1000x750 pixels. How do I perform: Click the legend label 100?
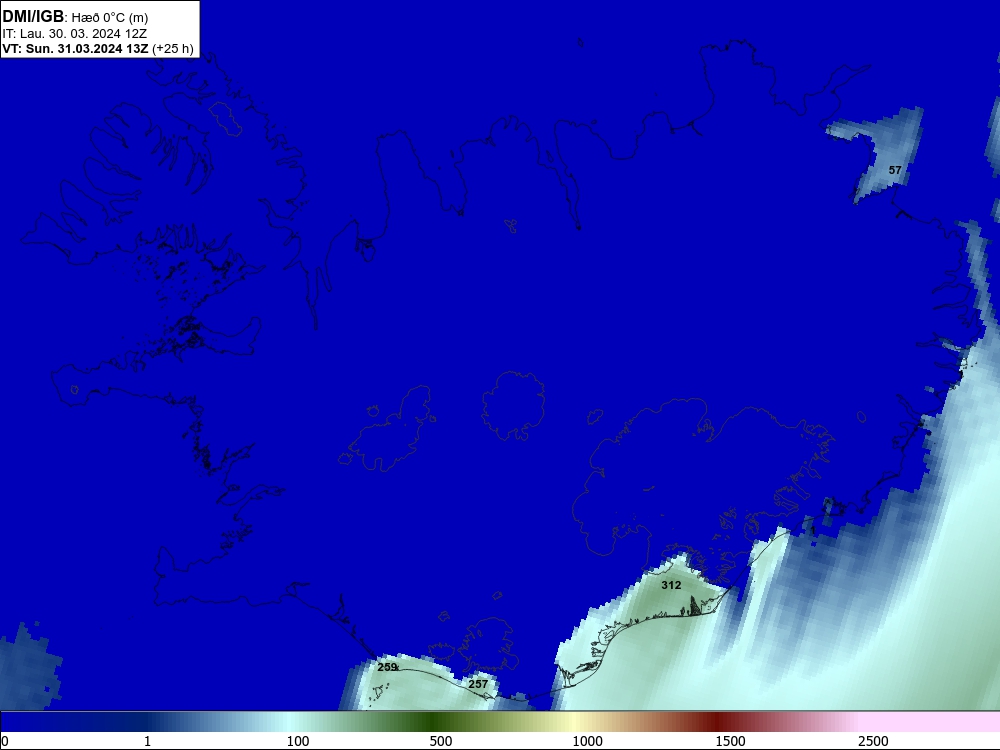click(298, 741)
